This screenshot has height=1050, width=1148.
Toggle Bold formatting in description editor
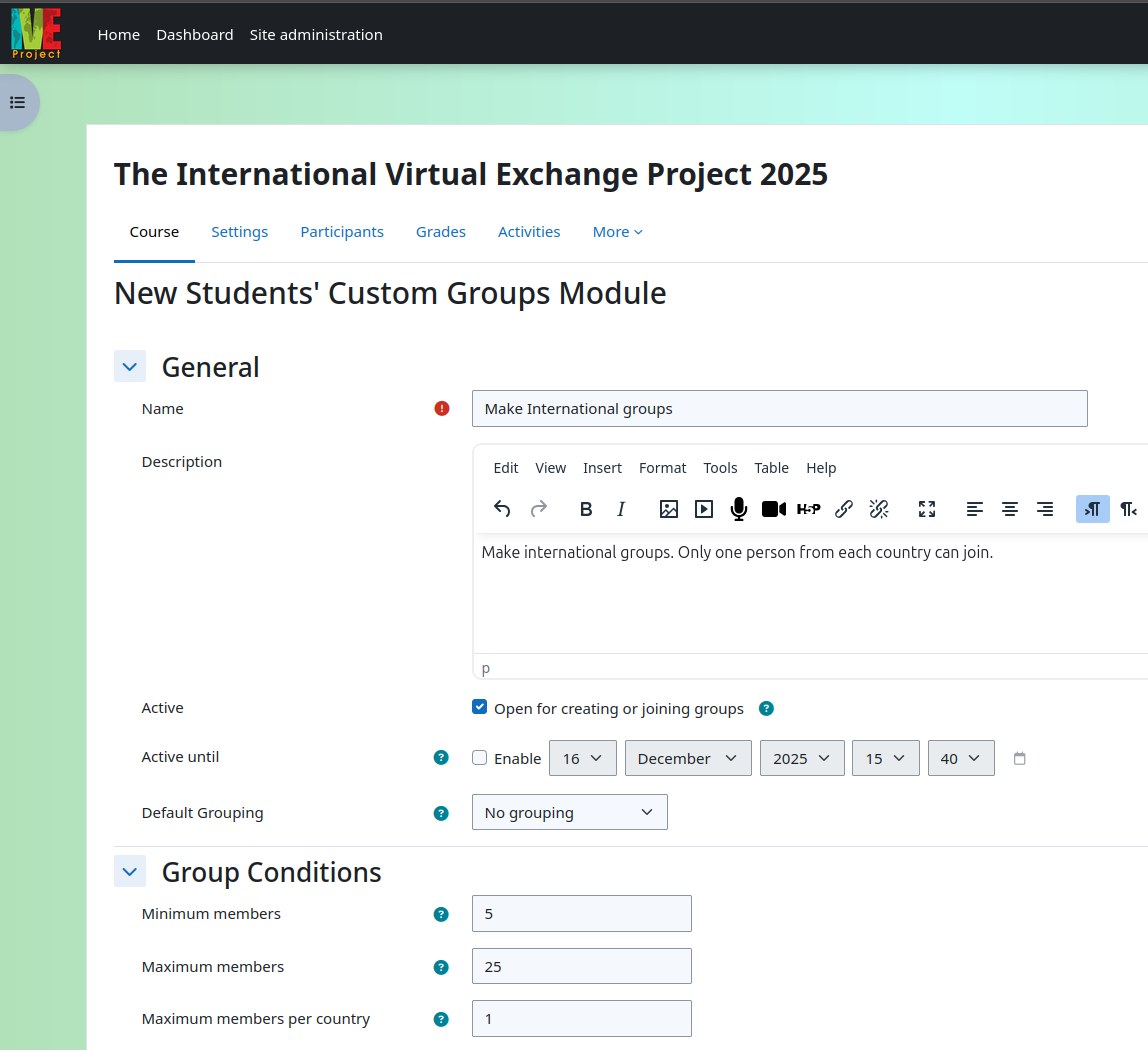[x=586, y=509]
